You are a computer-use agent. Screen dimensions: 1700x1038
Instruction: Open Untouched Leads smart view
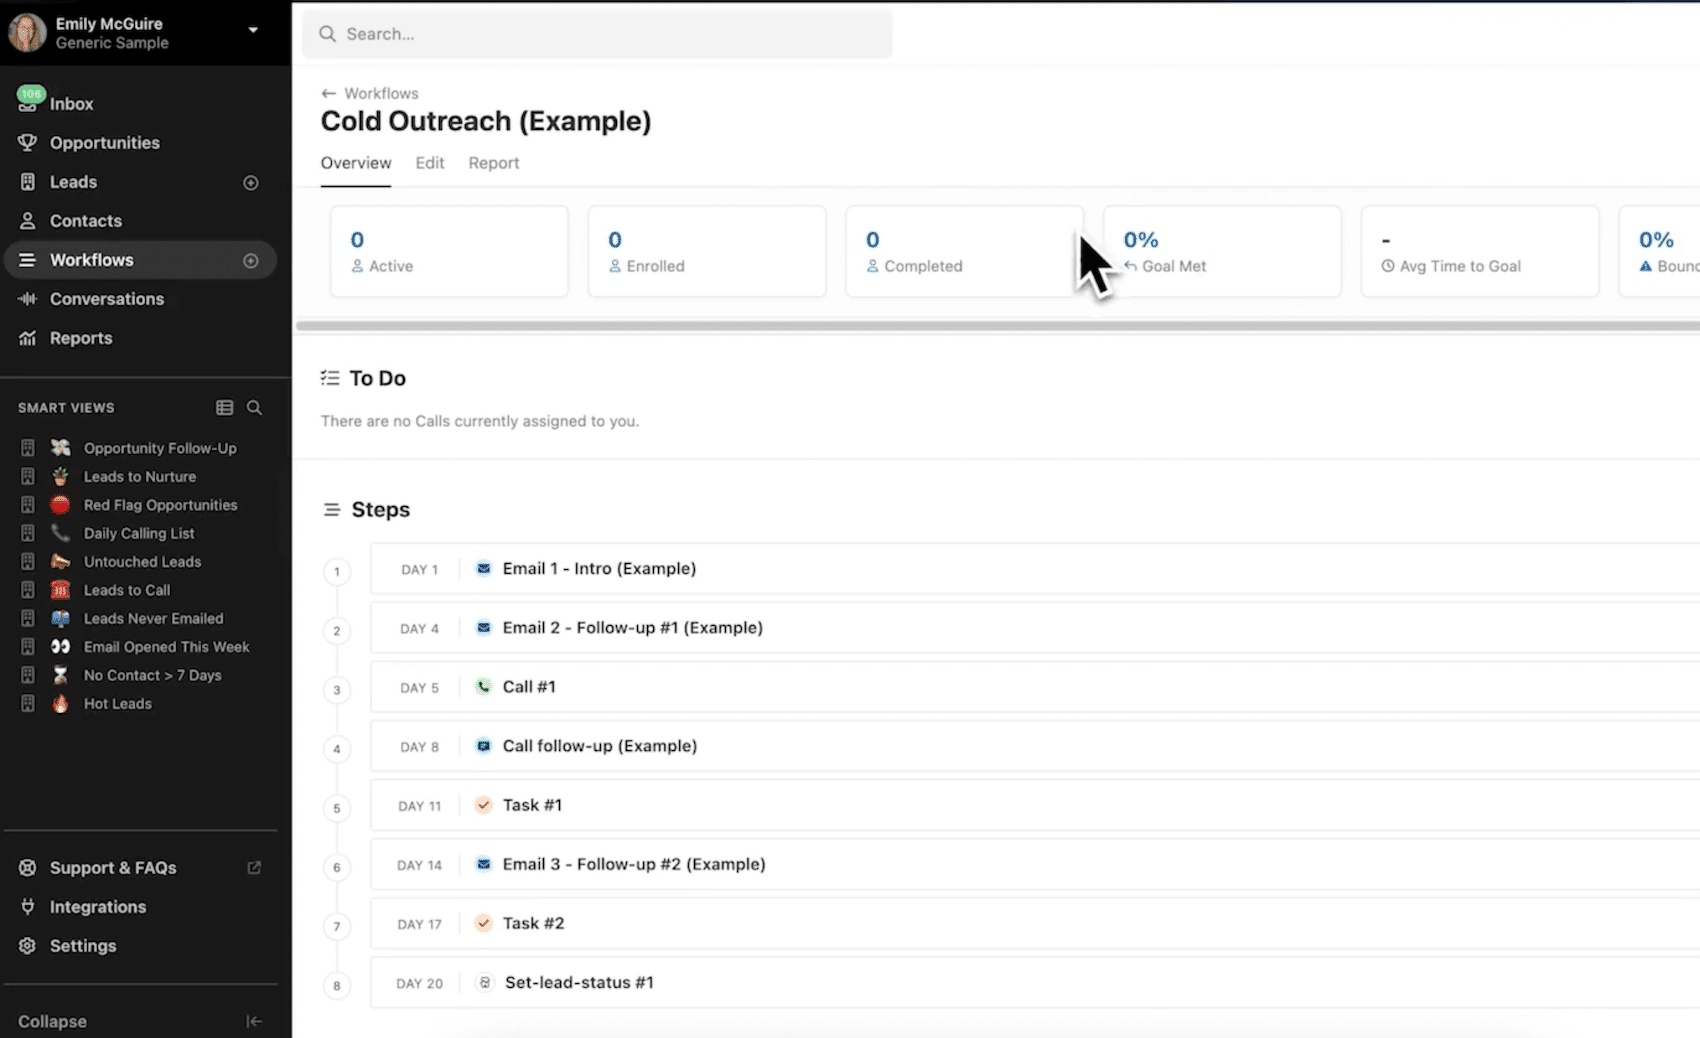(143, 562)
